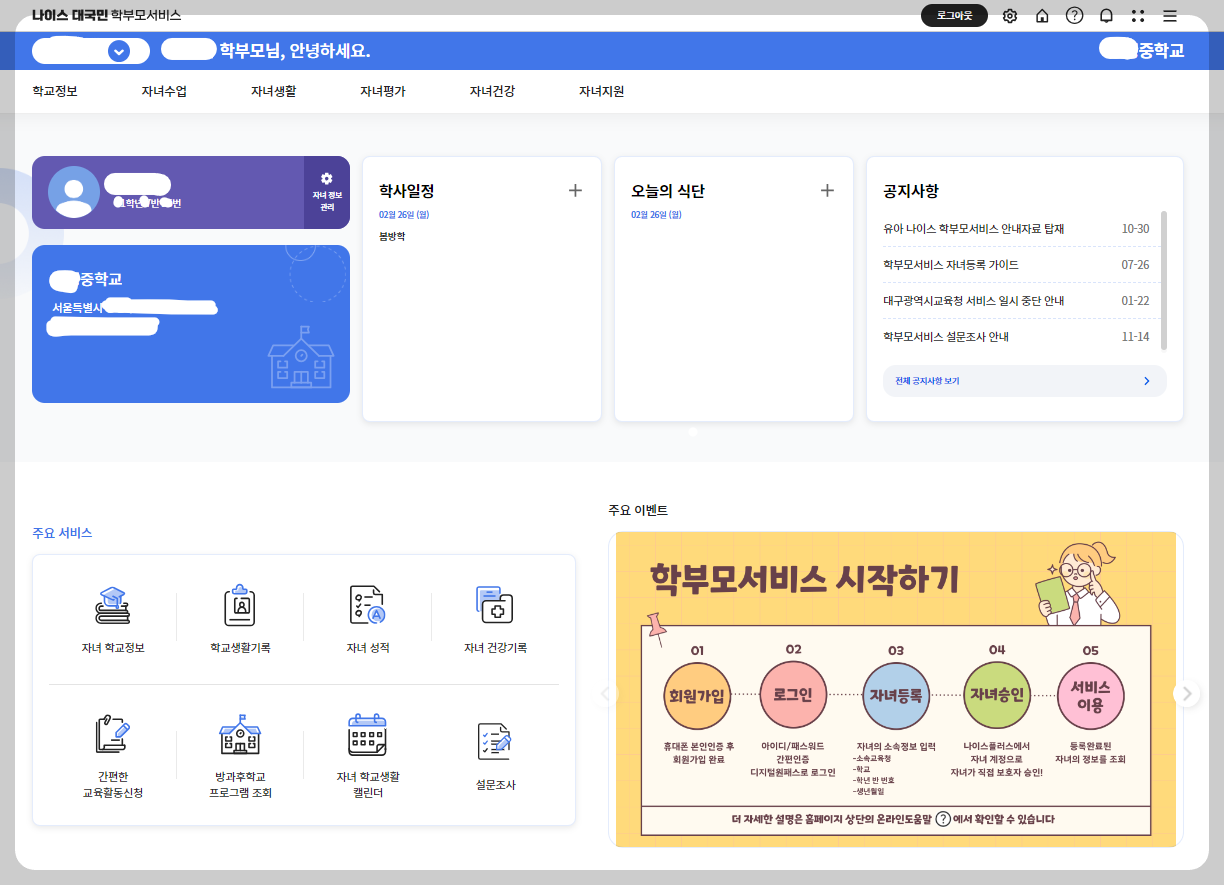This screenshot has height=885, width=1224.
Task: Open the 자녀건강 menu
Action: click(489, 90)
